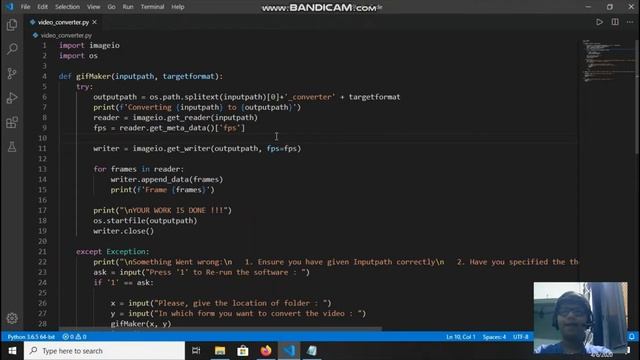Click 'os.startfile(outputpath)' line

(145, 220)
